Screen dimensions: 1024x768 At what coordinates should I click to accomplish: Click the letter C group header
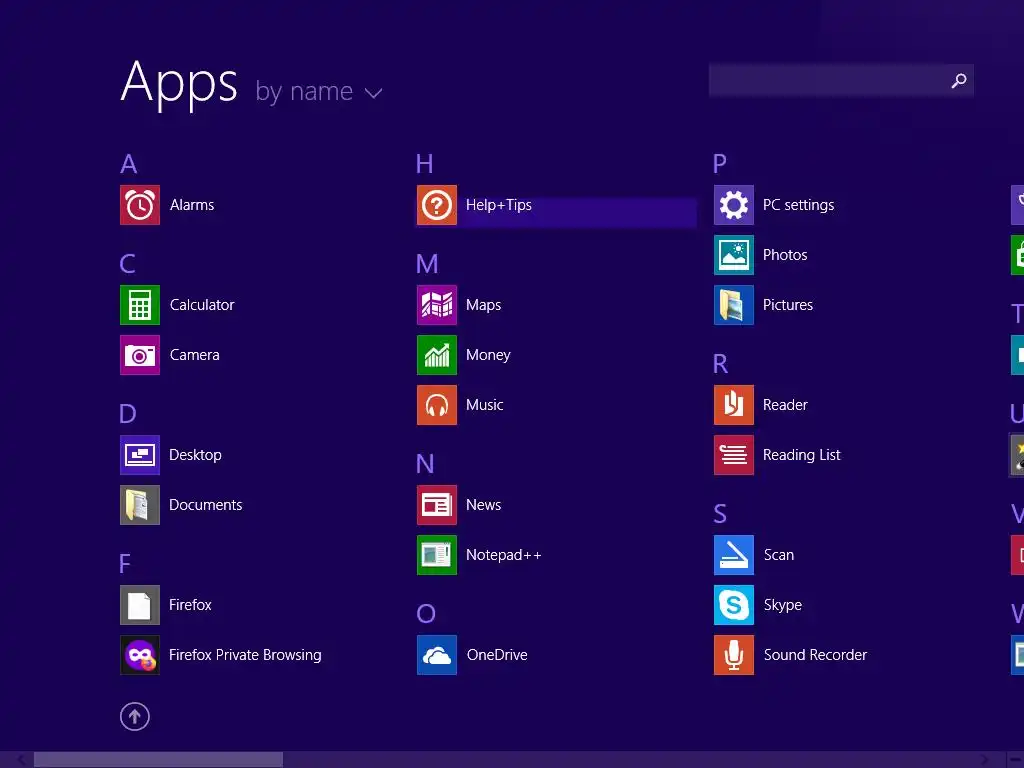[x=127, y=264]
